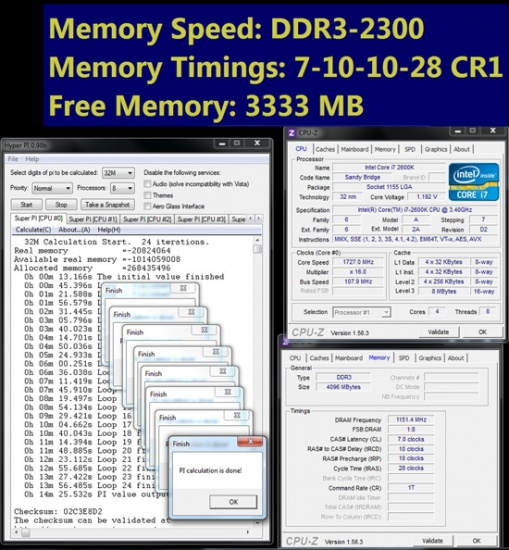Screen dimensions: 509x550
Task: Maximize the Hyper PI window
Action: click(237, 143)
